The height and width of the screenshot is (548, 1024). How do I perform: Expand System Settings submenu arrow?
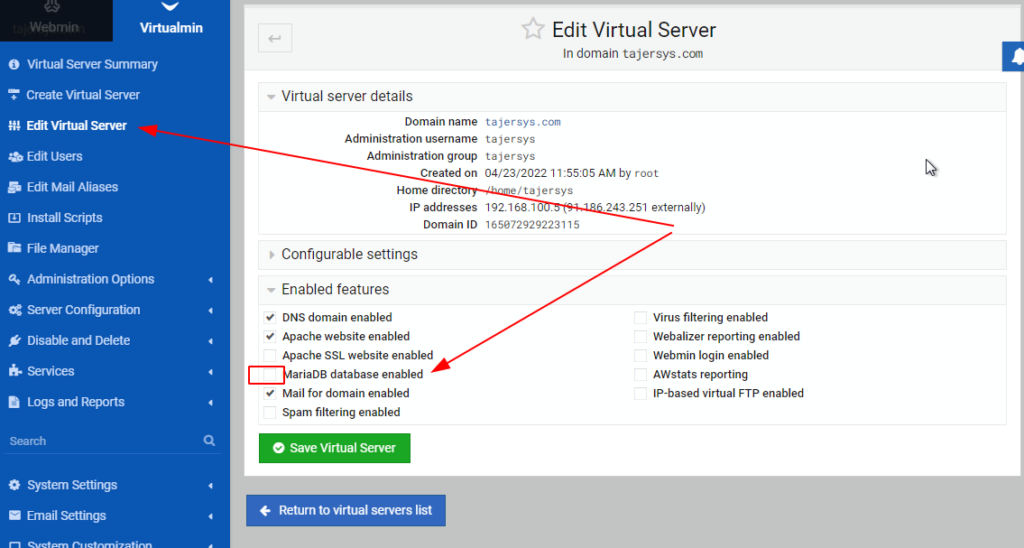tap(210, 485)
